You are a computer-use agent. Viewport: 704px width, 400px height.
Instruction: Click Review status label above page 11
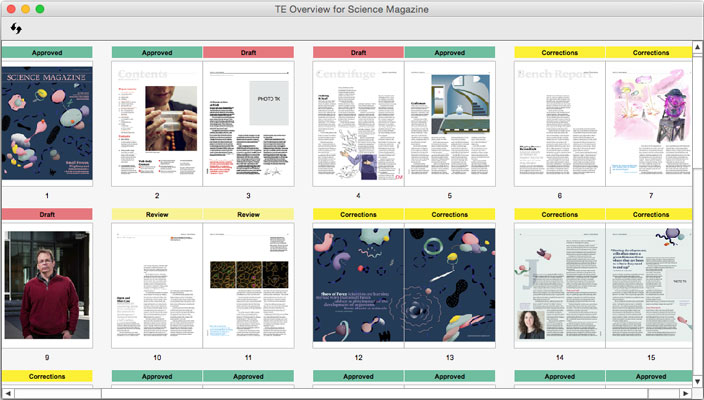point(248,214)
